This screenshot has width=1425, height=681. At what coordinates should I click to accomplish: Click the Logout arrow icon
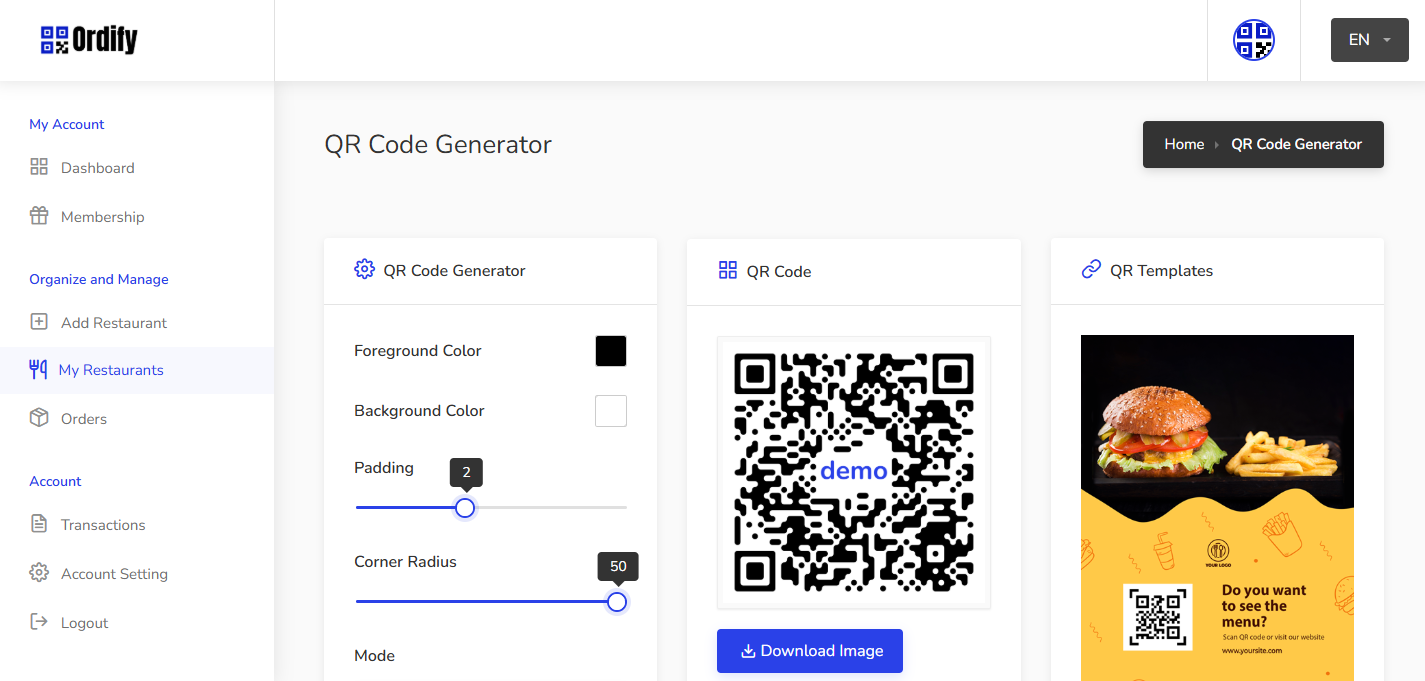tap(39, 622)
